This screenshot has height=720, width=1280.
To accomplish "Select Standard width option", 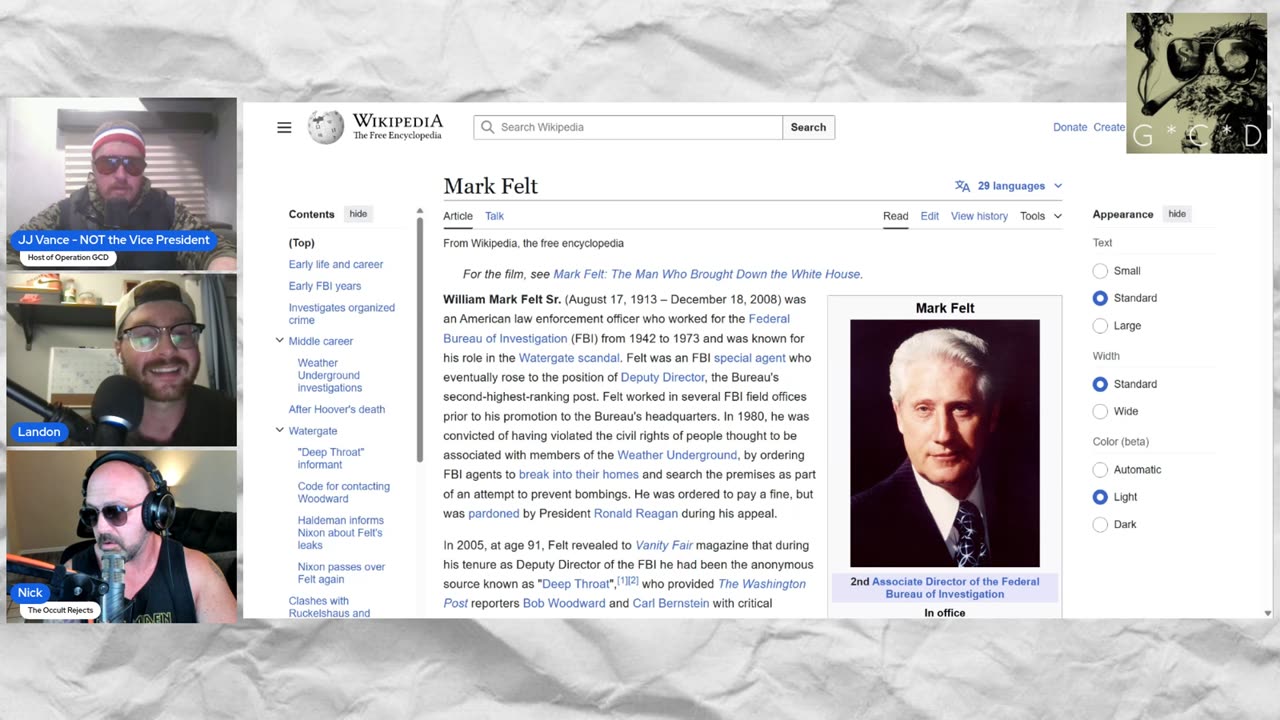I will click(x=1100, y=384).
